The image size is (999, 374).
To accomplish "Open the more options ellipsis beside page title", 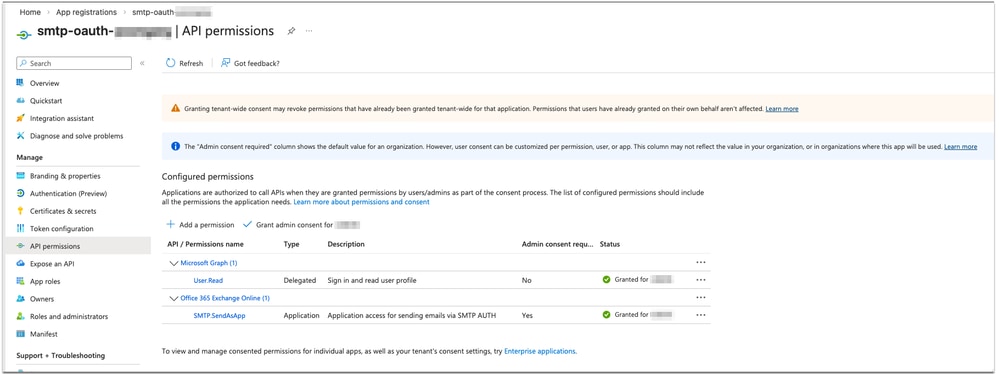I will (x=309, y=31).
